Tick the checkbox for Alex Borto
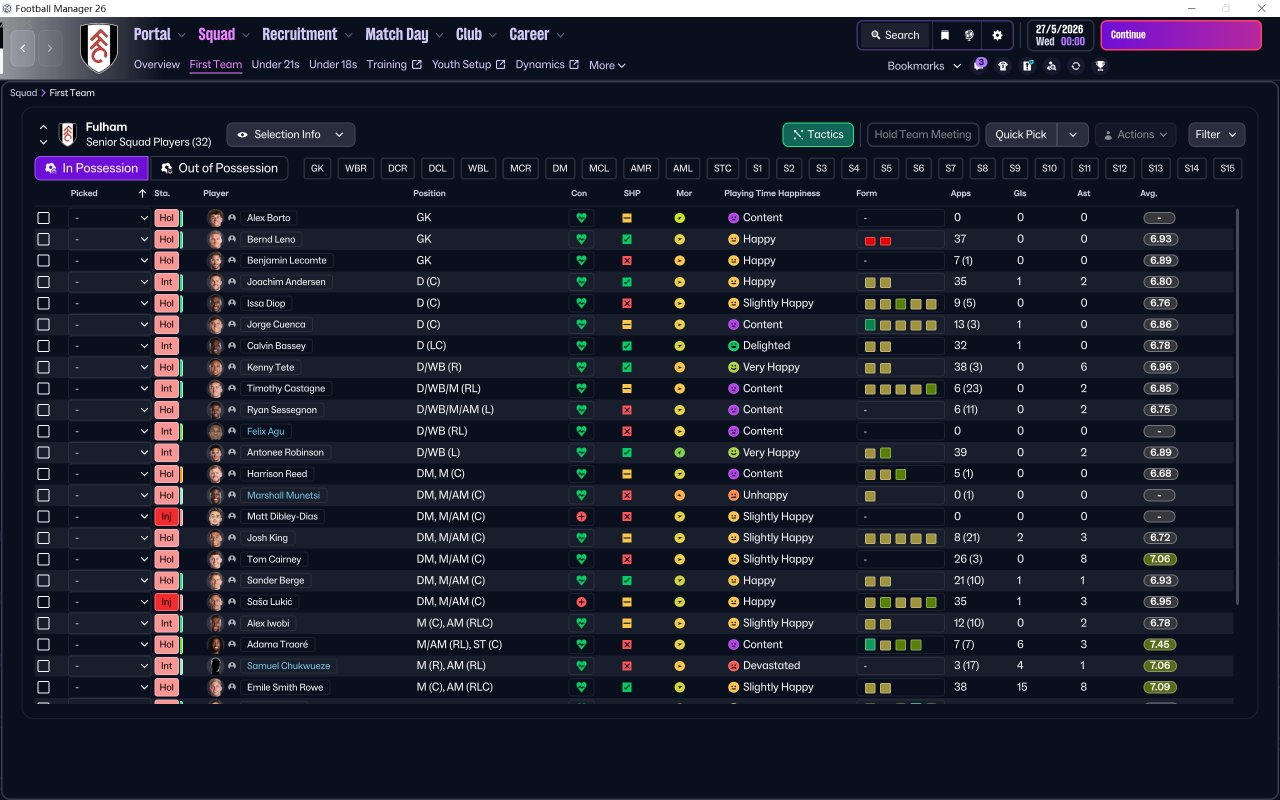 (x=43, y=218)
